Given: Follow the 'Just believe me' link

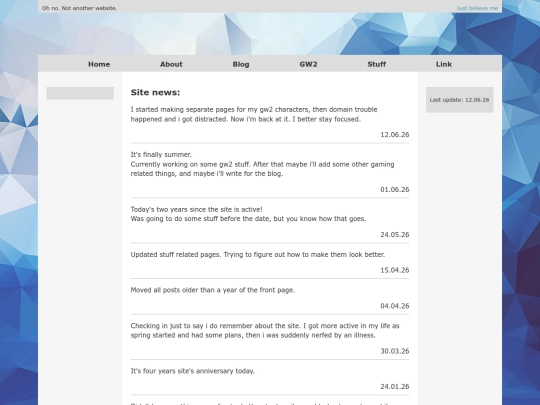Looking at the screenshot, I should 477,8.
